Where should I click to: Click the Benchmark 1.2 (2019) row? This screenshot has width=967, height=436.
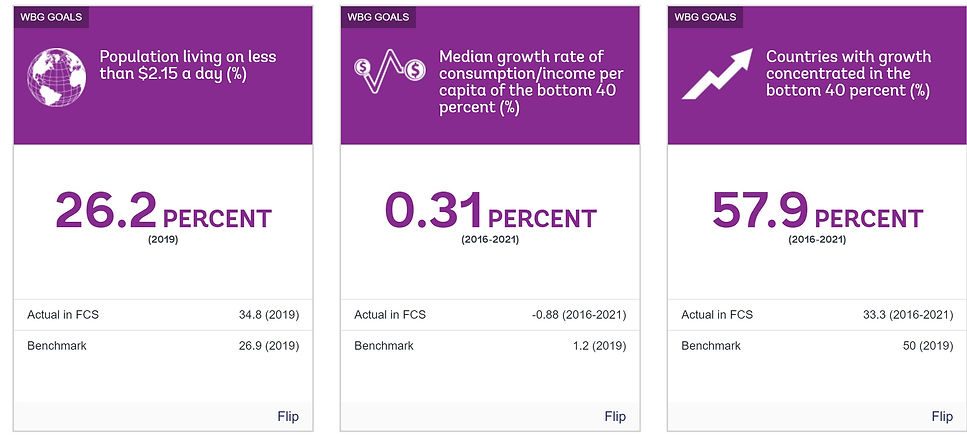click(490, 346)
